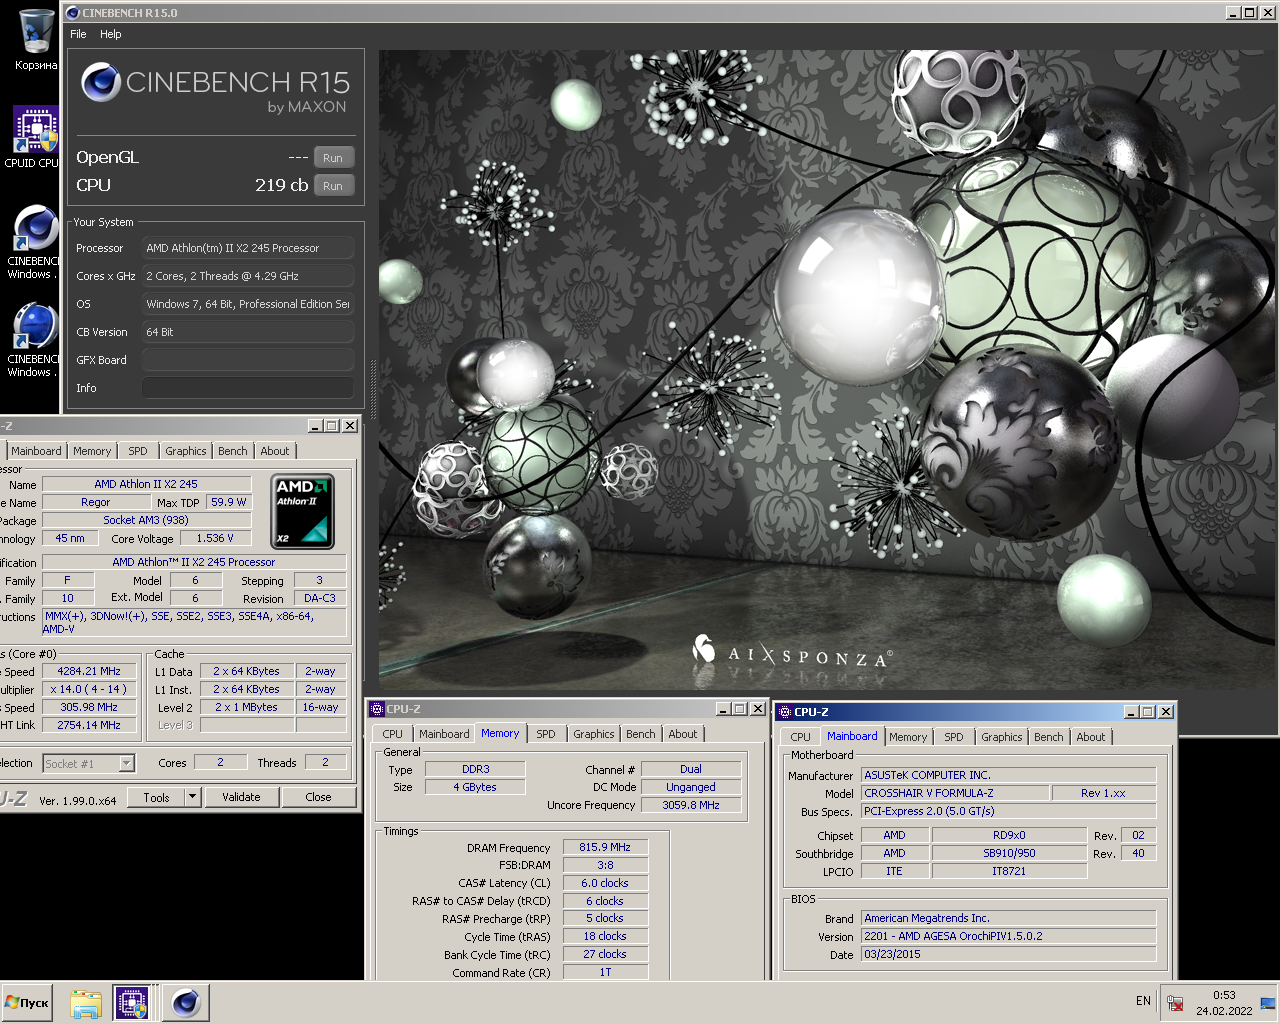Open Bench tab in middle CPU-Z window
Image resolution: width=1280 pixels, height=1024 pixels.
(641, 734)
